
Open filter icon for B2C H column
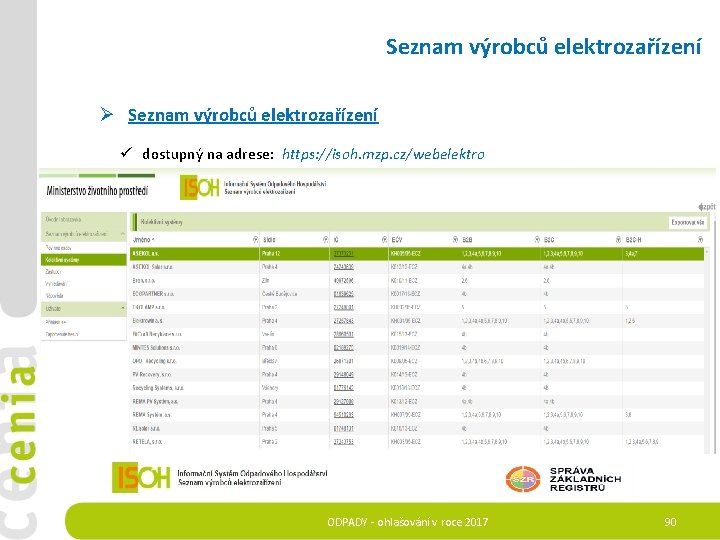[x=700, y=239]
